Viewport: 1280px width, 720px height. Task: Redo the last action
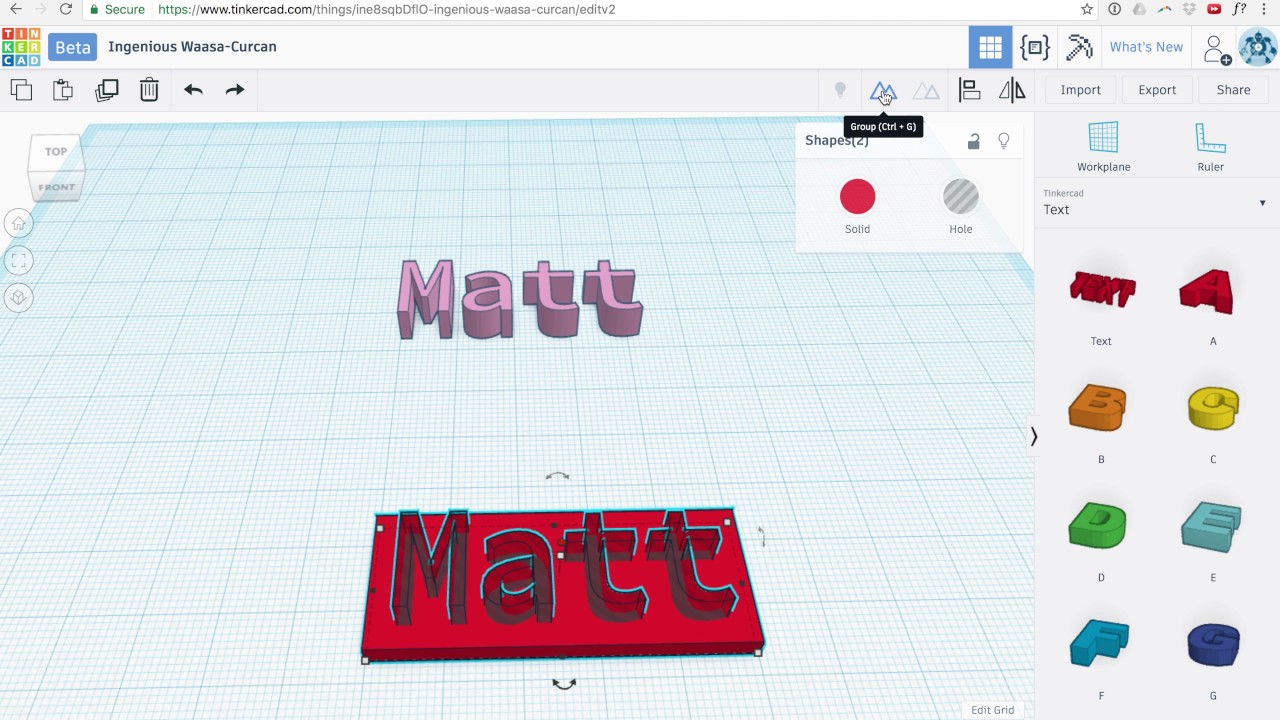click(235, 90)
